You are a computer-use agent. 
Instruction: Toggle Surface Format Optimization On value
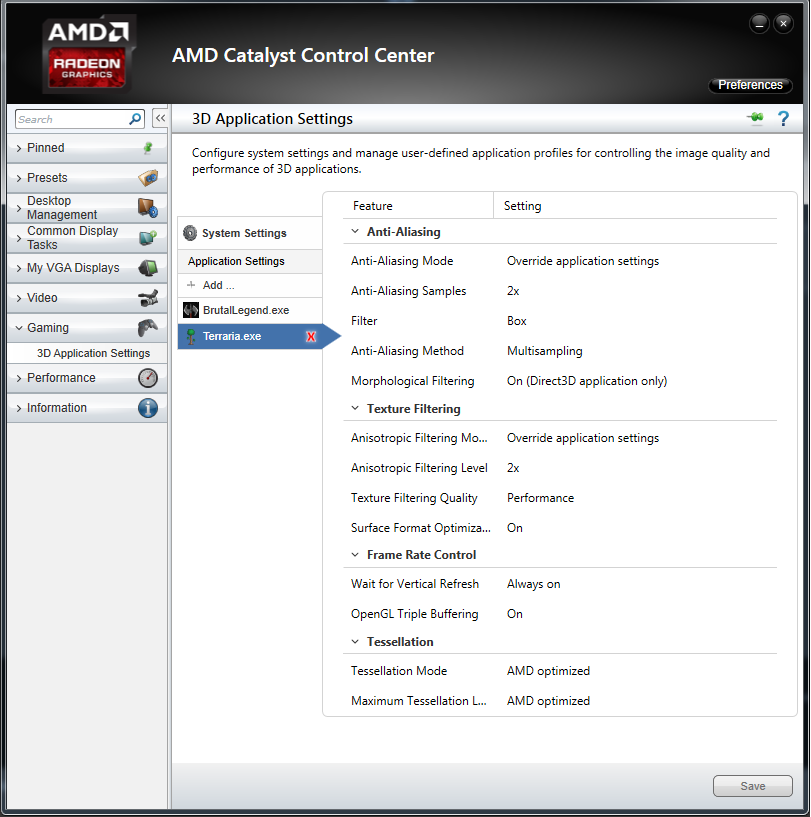(x=515, y=528)
